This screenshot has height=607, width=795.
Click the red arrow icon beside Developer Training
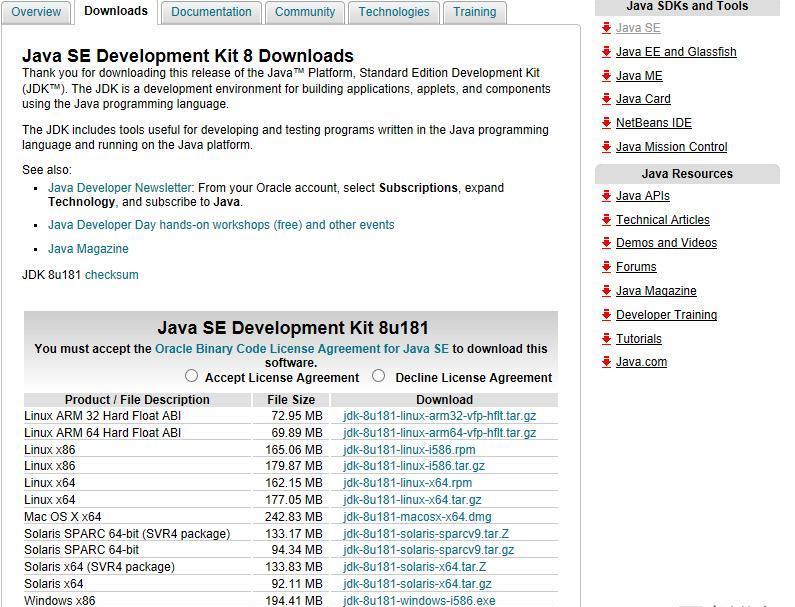pos(606,315)
